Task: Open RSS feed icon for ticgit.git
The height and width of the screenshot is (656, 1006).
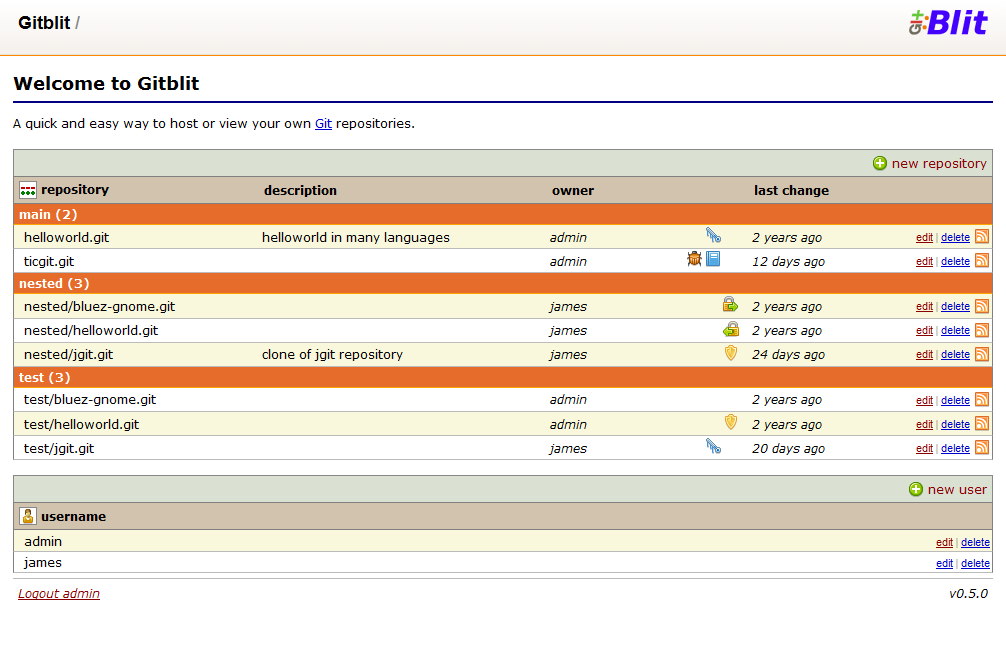Action: click(x=982, y=260)
